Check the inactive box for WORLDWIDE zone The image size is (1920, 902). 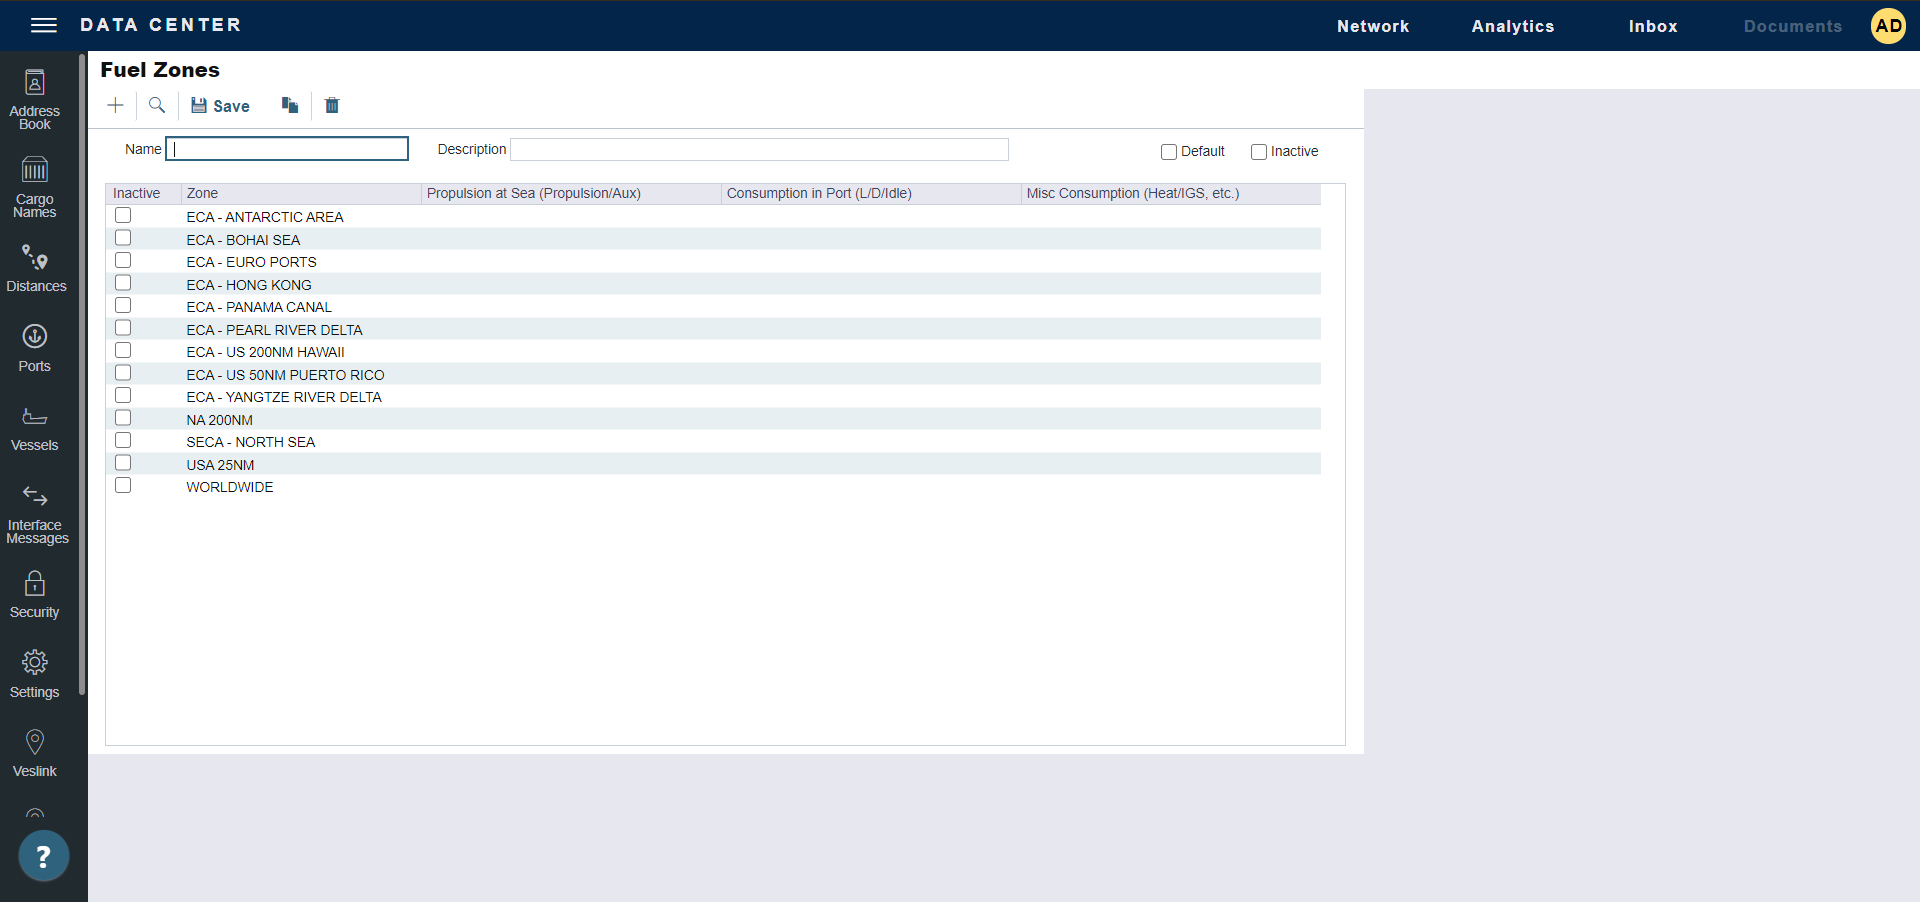coord(123,486)
